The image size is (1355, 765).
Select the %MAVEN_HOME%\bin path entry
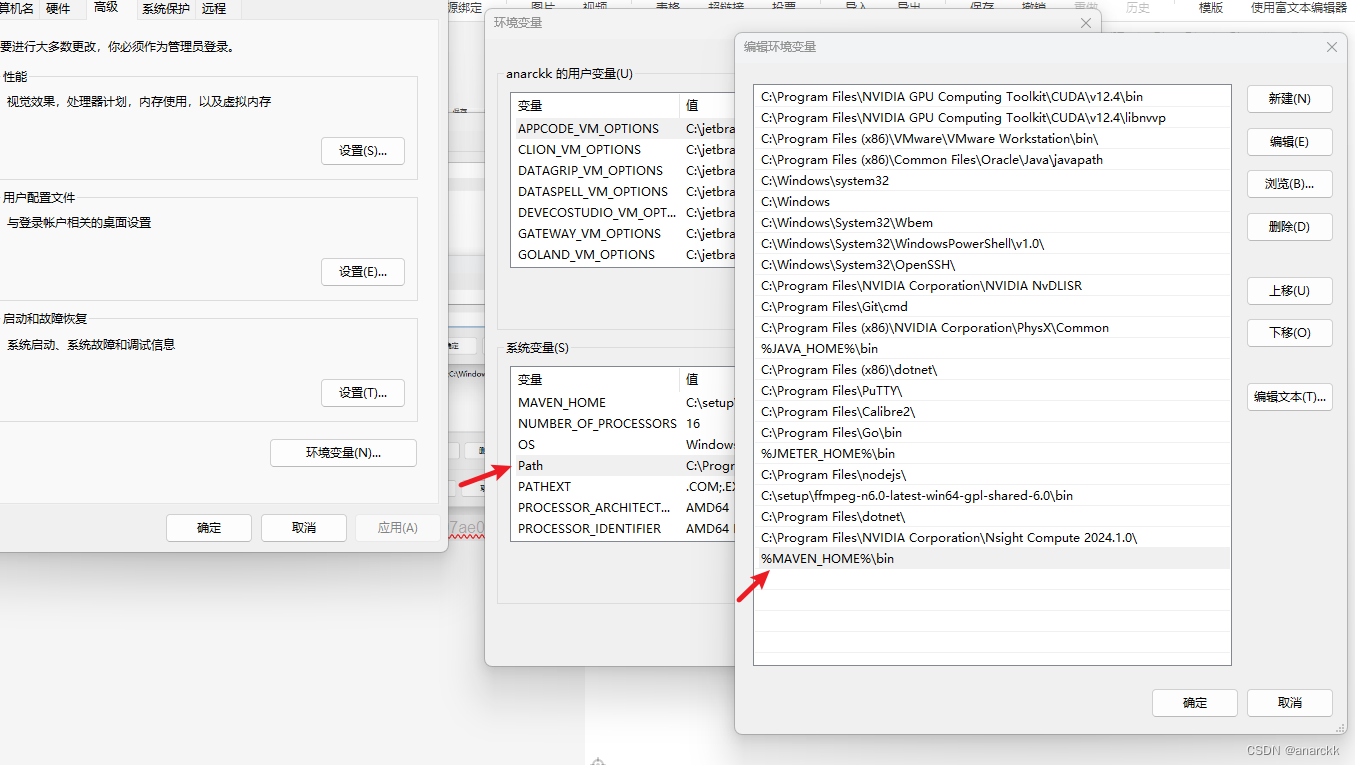coord(992,559)
